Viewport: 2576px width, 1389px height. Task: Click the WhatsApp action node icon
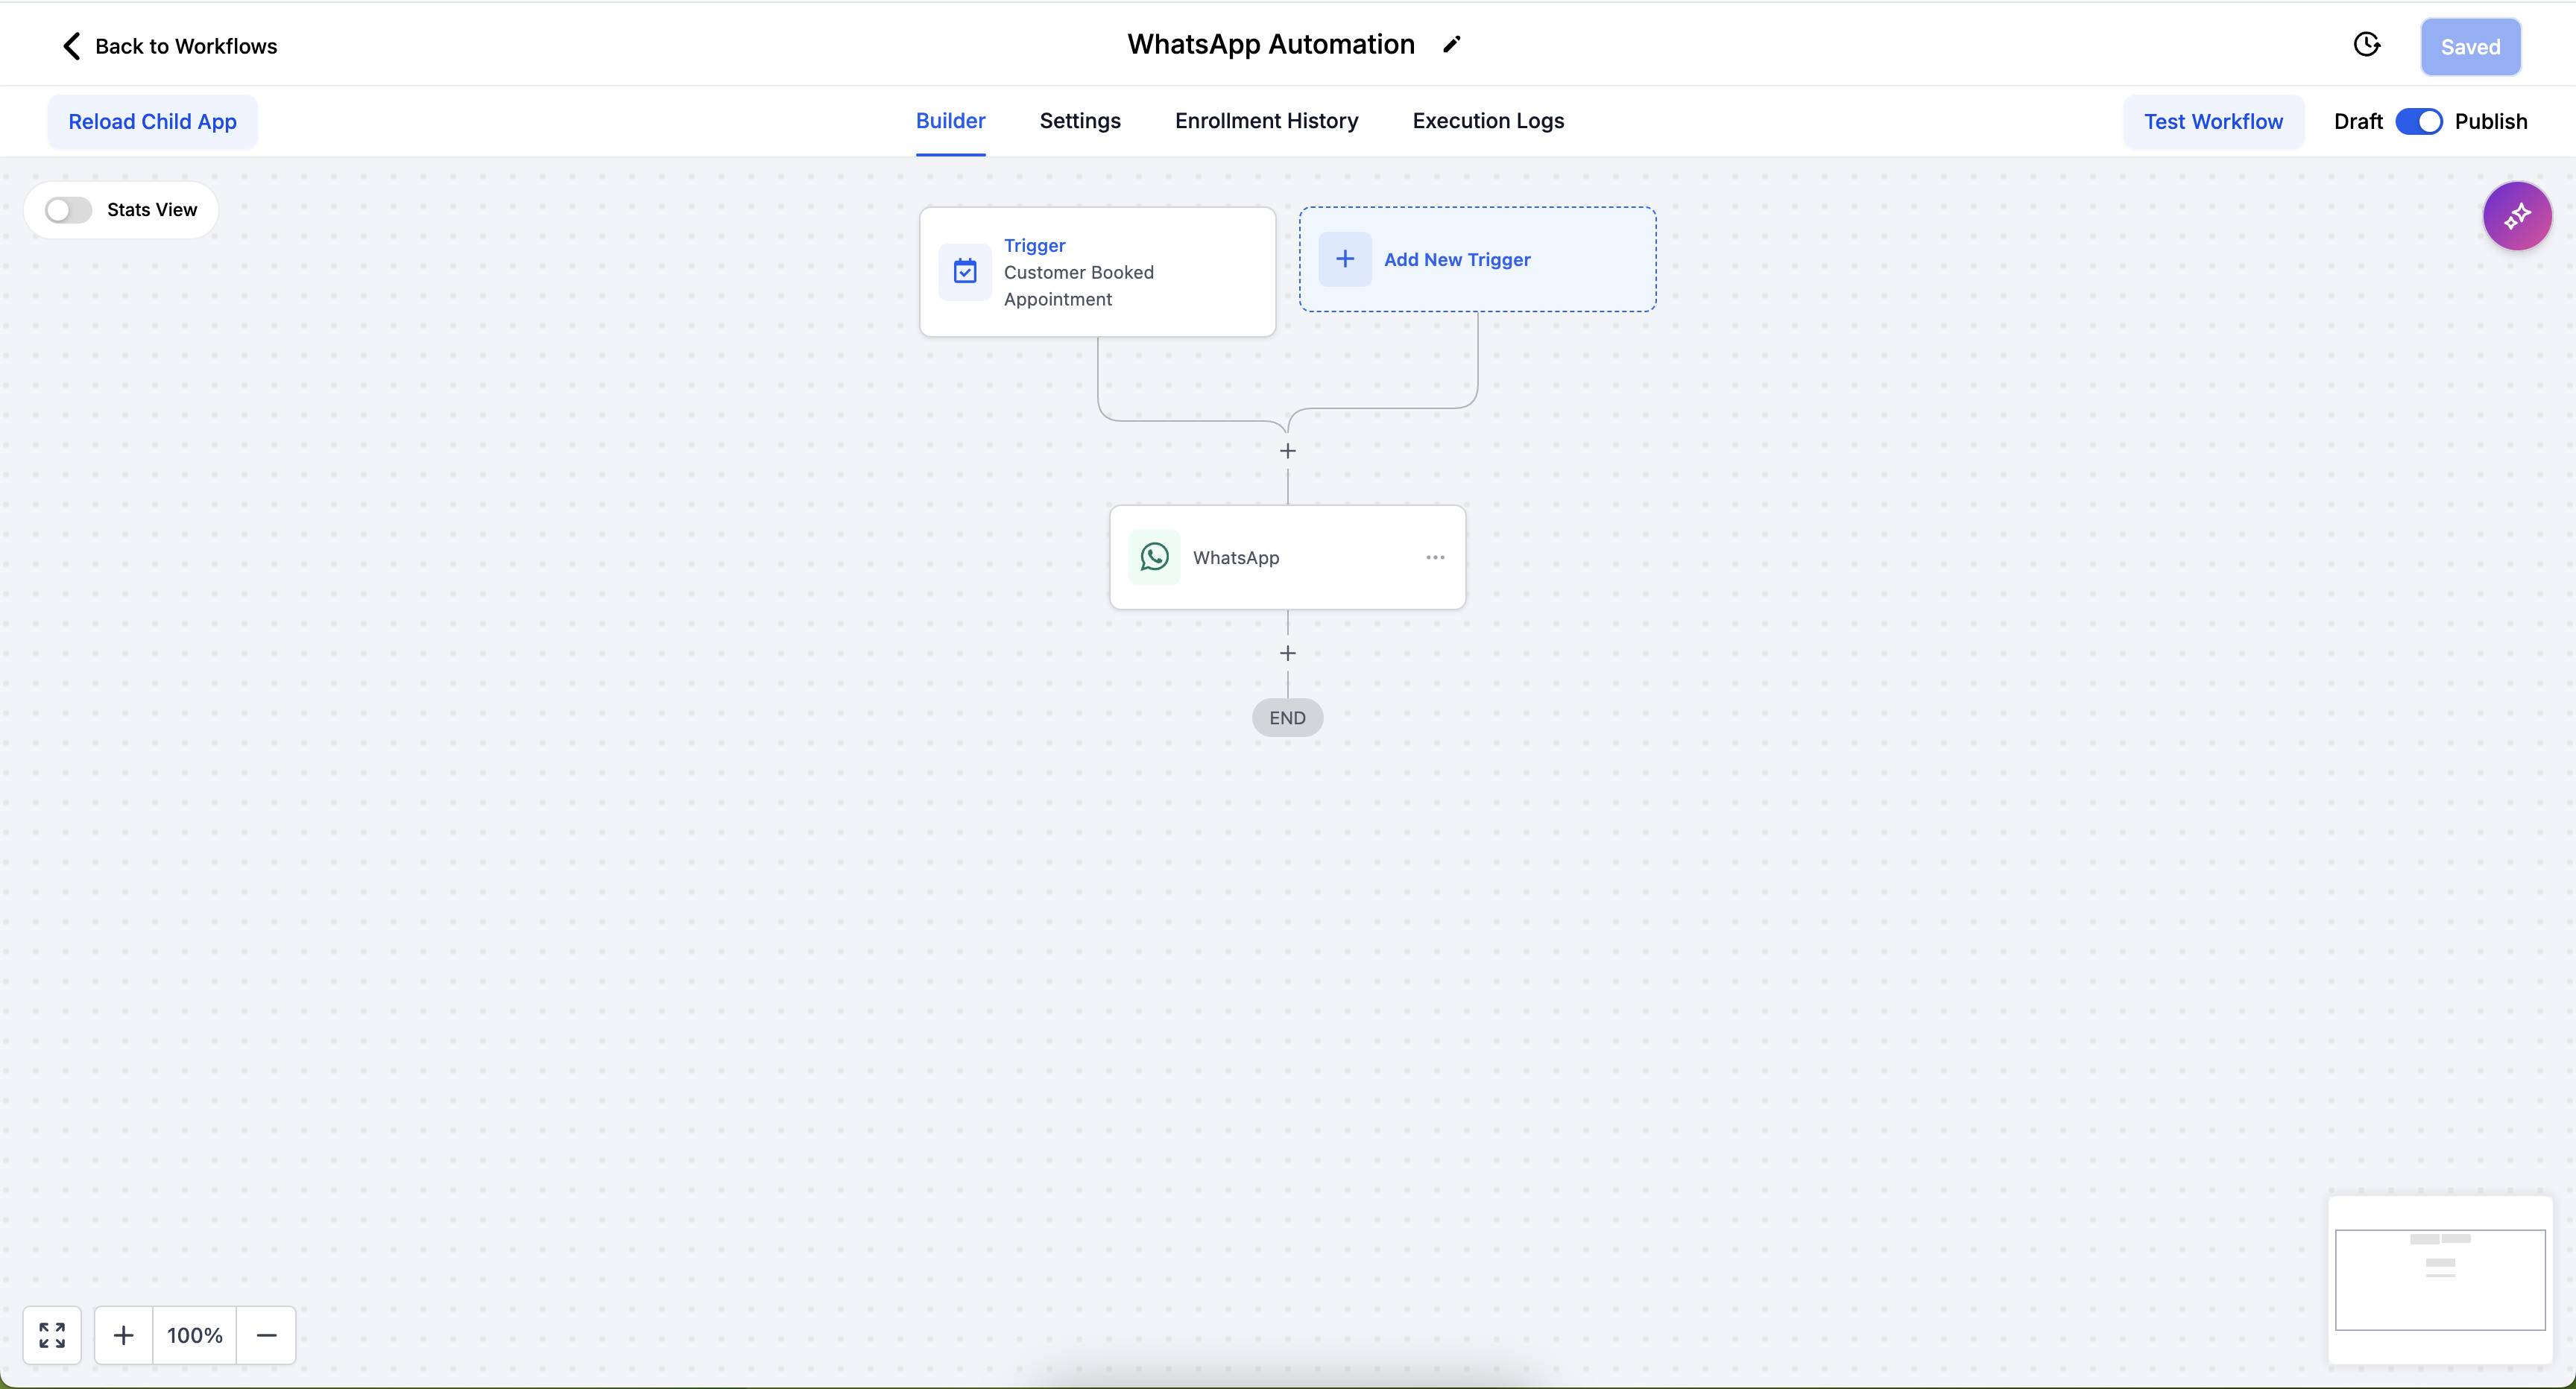click(1154, 557)
